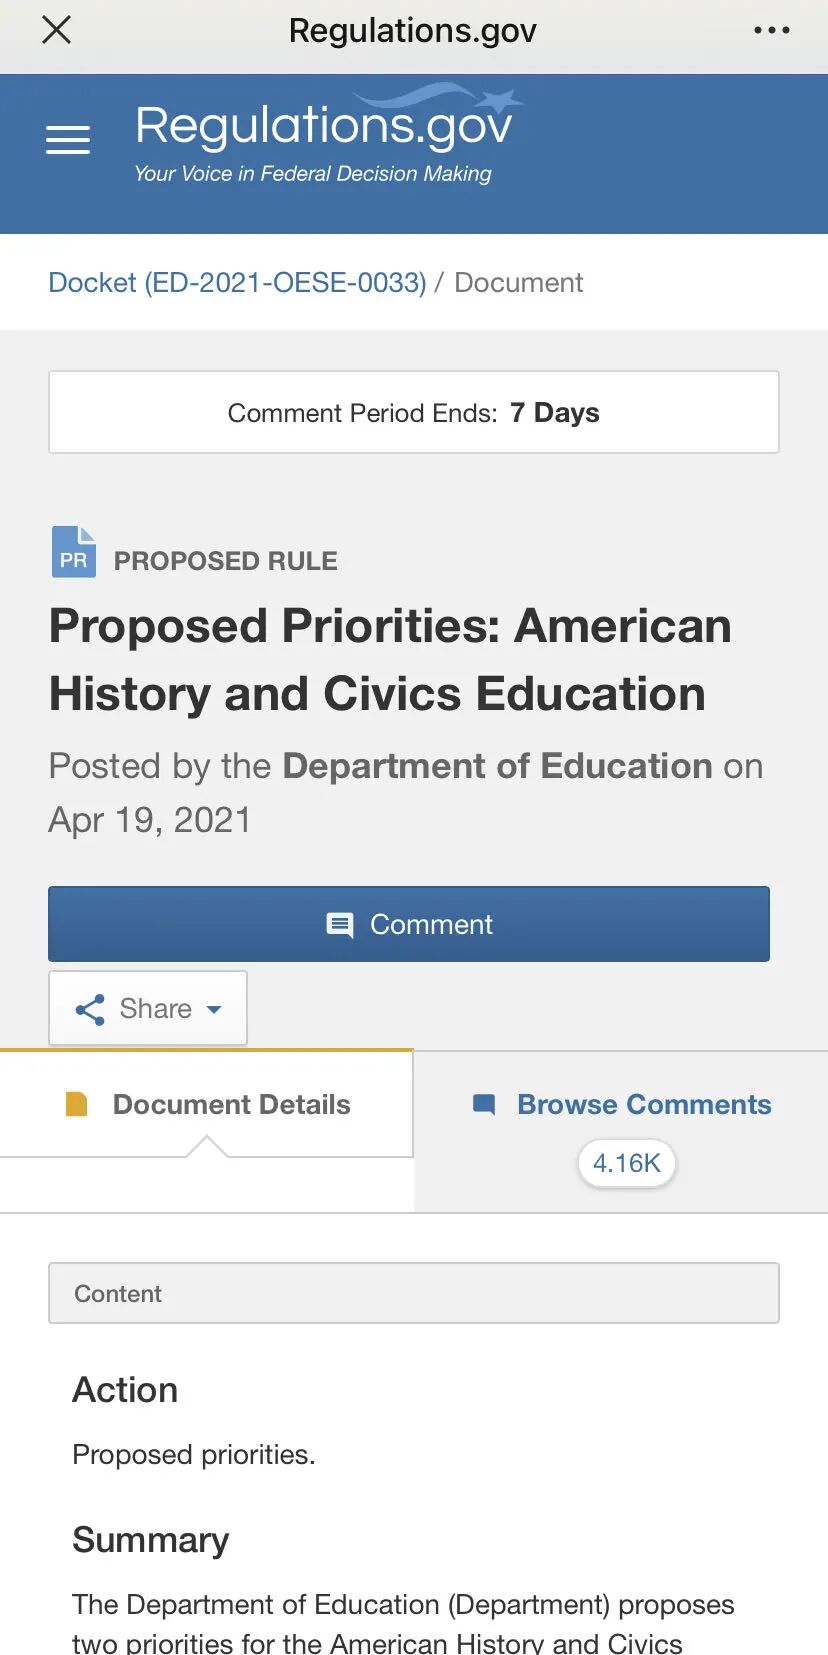The width and height of the screenshot is (828, 1655).
Task: Click the Department of Education agency name
Action: [x=497, y=766]
